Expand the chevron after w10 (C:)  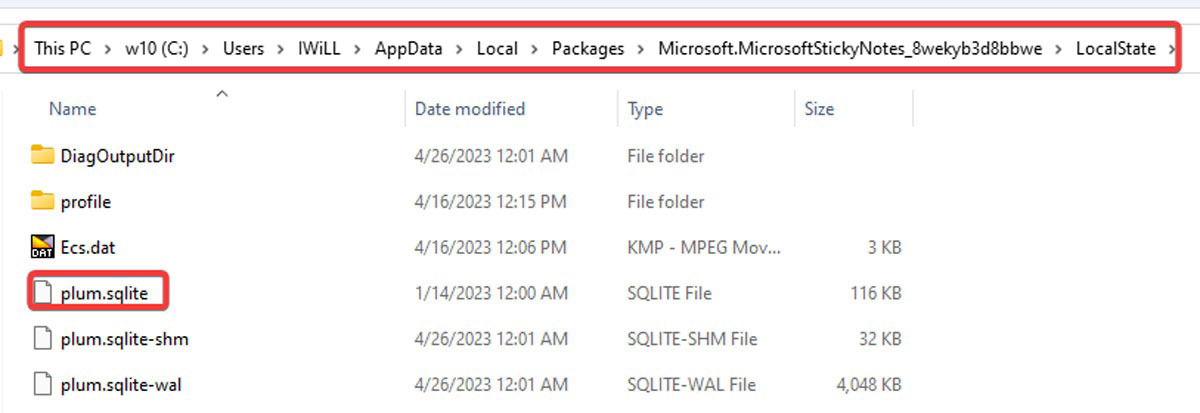point(205,49)
